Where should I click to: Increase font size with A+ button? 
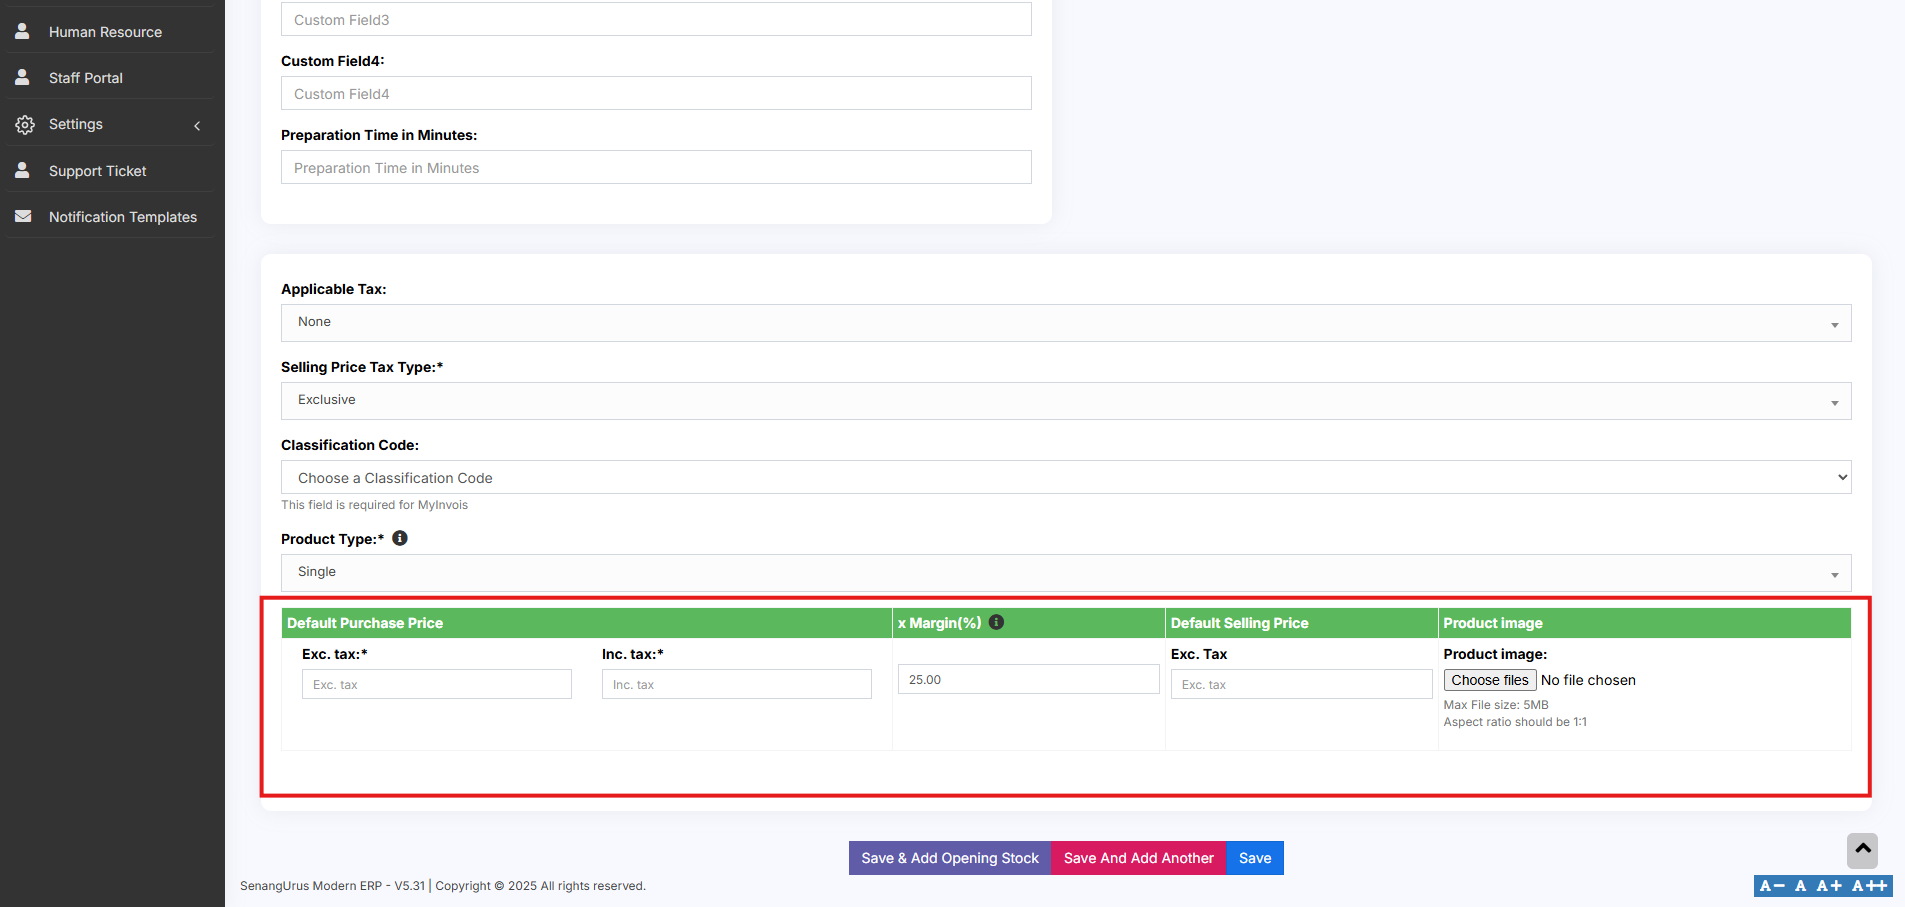pos(1829,886)
